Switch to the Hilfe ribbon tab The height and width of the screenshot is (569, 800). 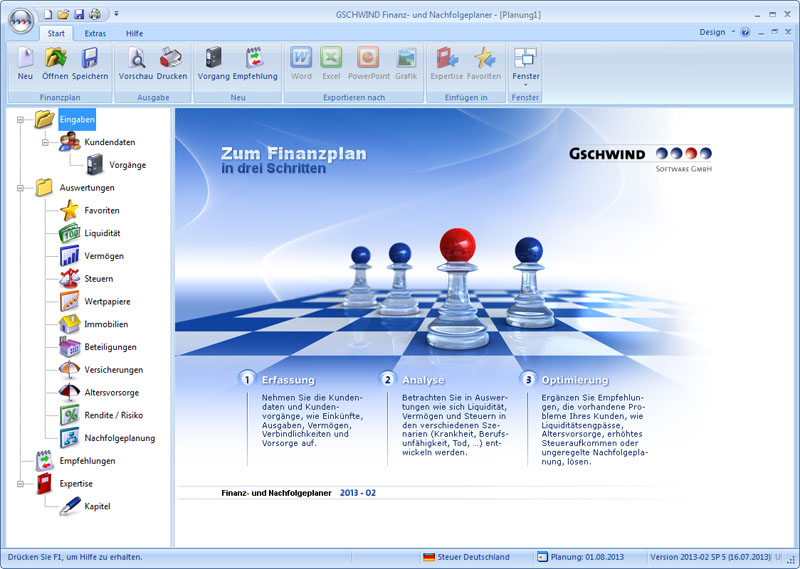pyautogui.click(x=134, y=33)
